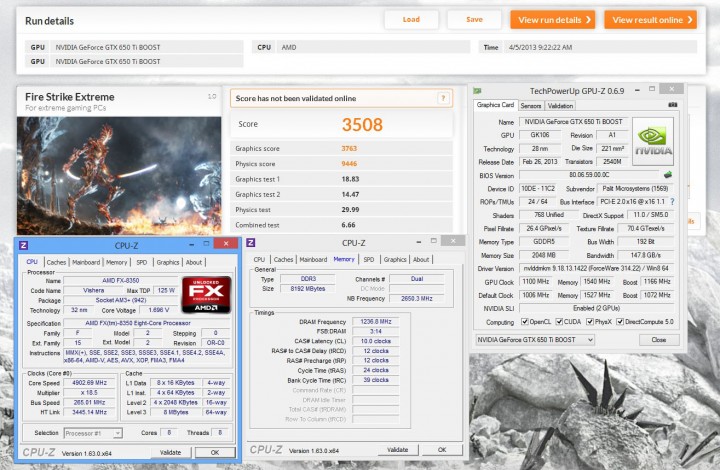Click View result online button
This screenshot has width=720, height=470.
[651, 20]
